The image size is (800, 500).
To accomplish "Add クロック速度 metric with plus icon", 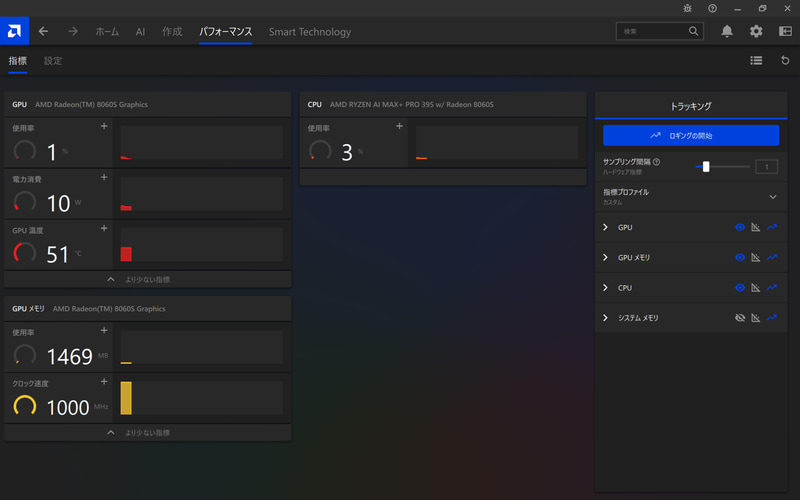I will (104, 381).
